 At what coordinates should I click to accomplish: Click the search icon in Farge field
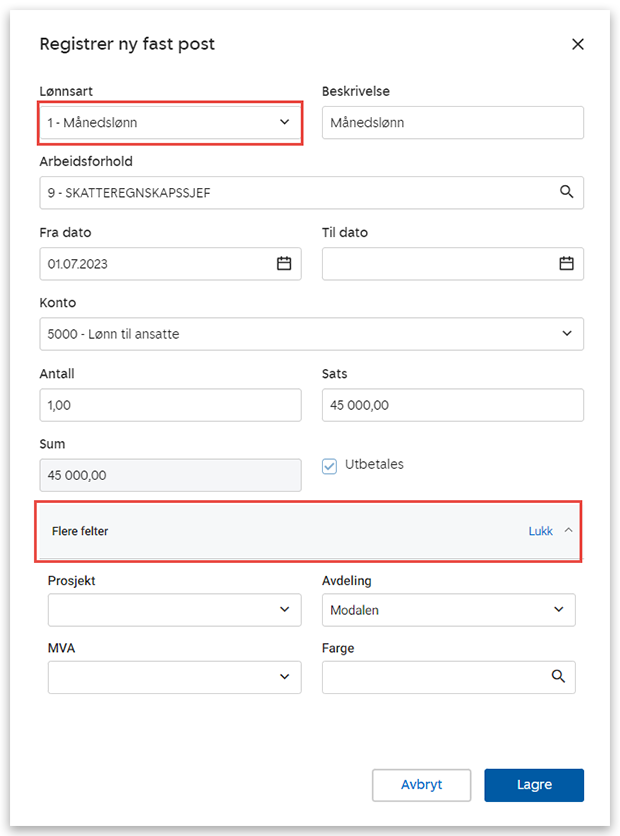pos(559,677)
